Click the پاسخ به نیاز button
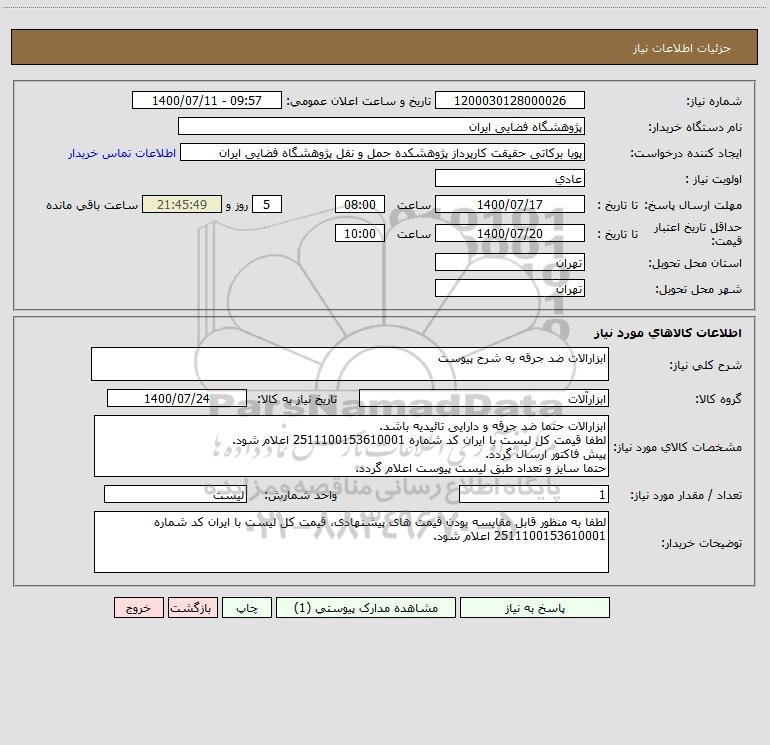 (535, 607)
